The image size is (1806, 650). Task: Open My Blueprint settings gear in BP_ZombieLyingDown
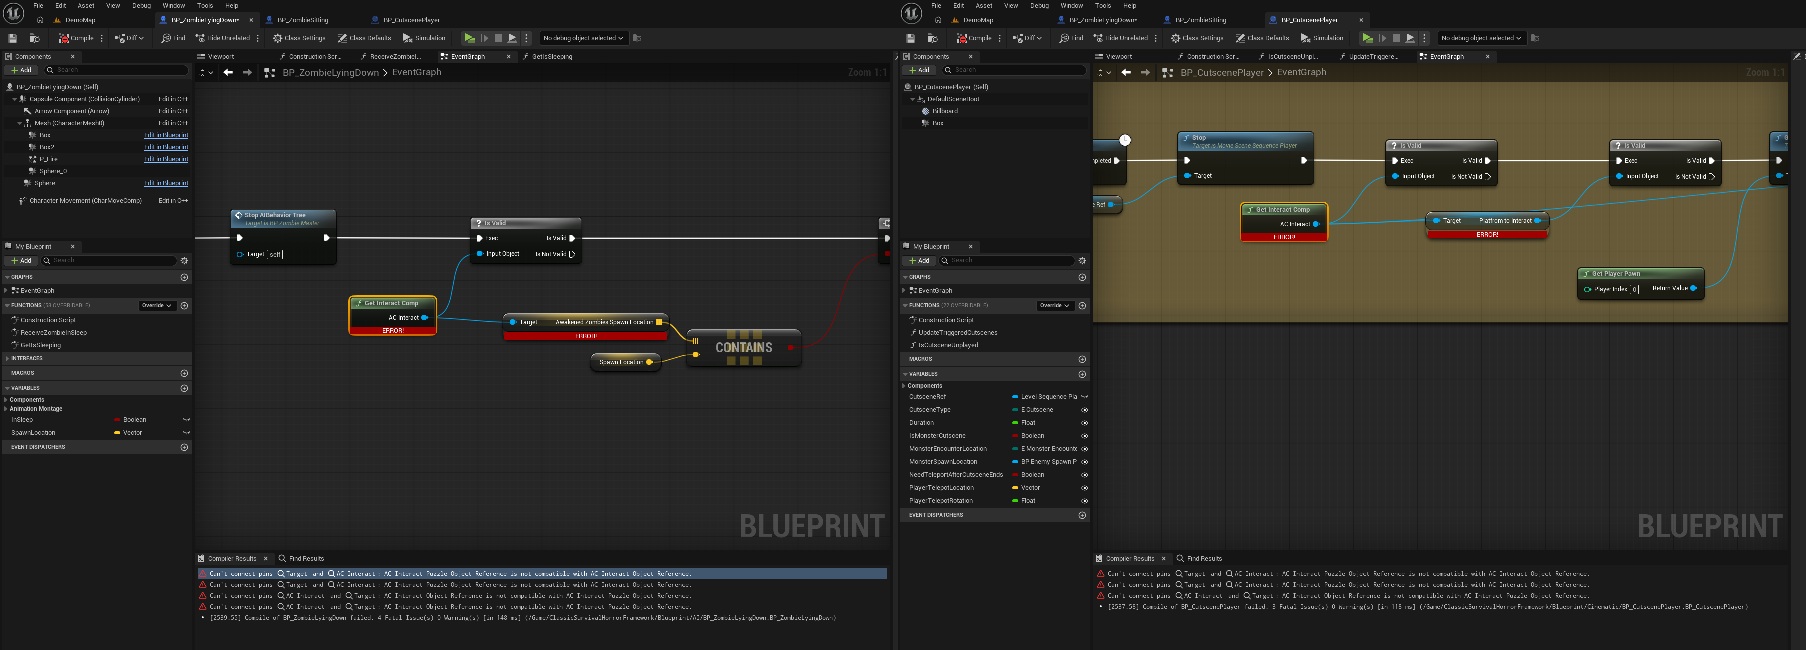(184, 260)
